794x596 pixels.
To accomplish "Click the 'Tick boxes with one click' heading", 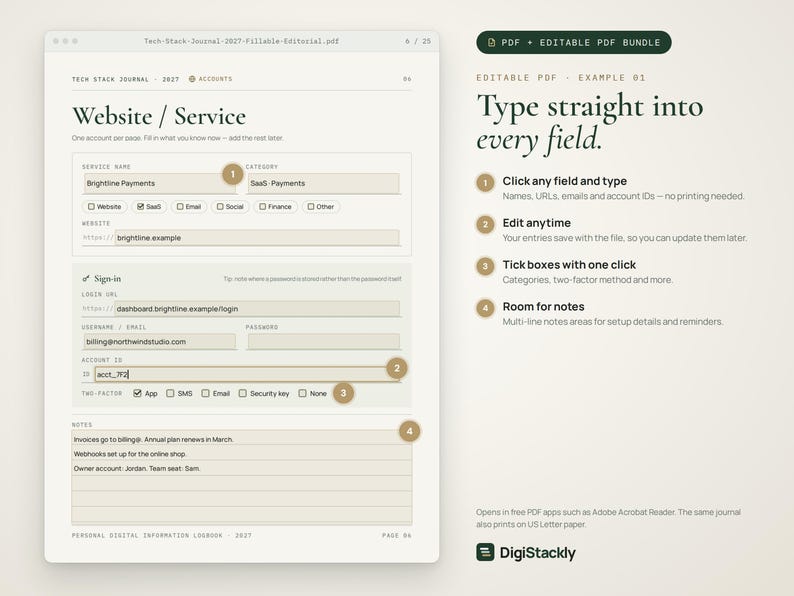I will click(569, 265).
